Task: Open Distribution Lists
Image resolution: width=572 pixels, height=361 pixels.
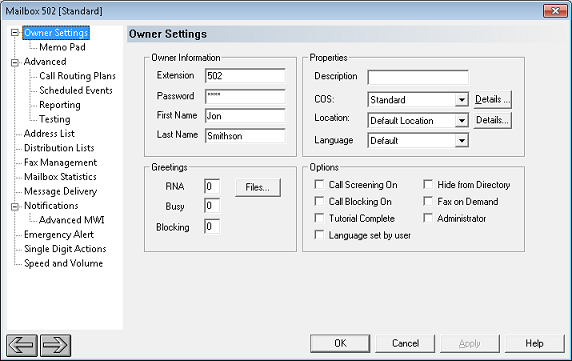Action: 59,148
